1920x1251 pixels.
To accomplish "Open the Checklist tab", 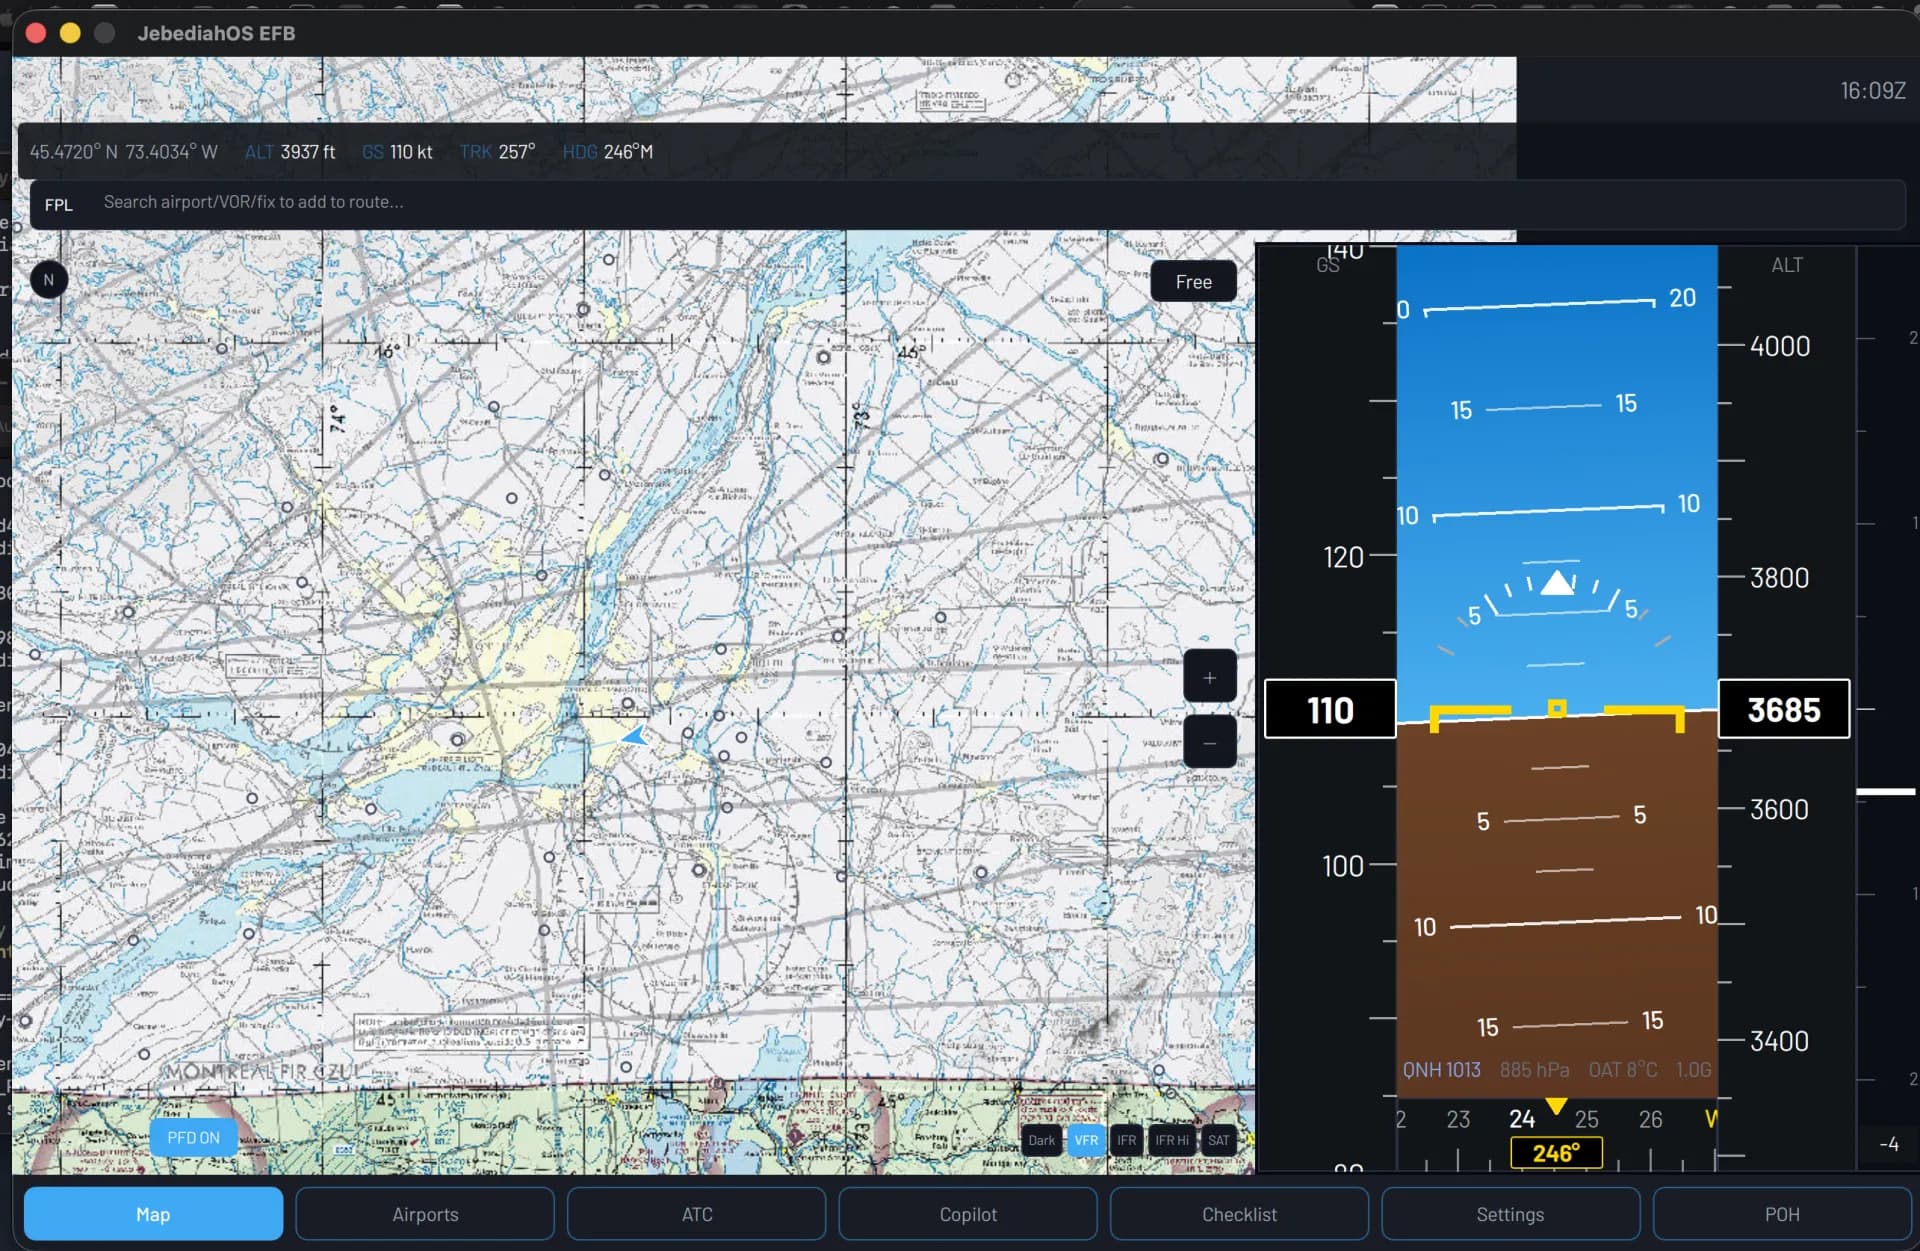I will (1239, 1214).
